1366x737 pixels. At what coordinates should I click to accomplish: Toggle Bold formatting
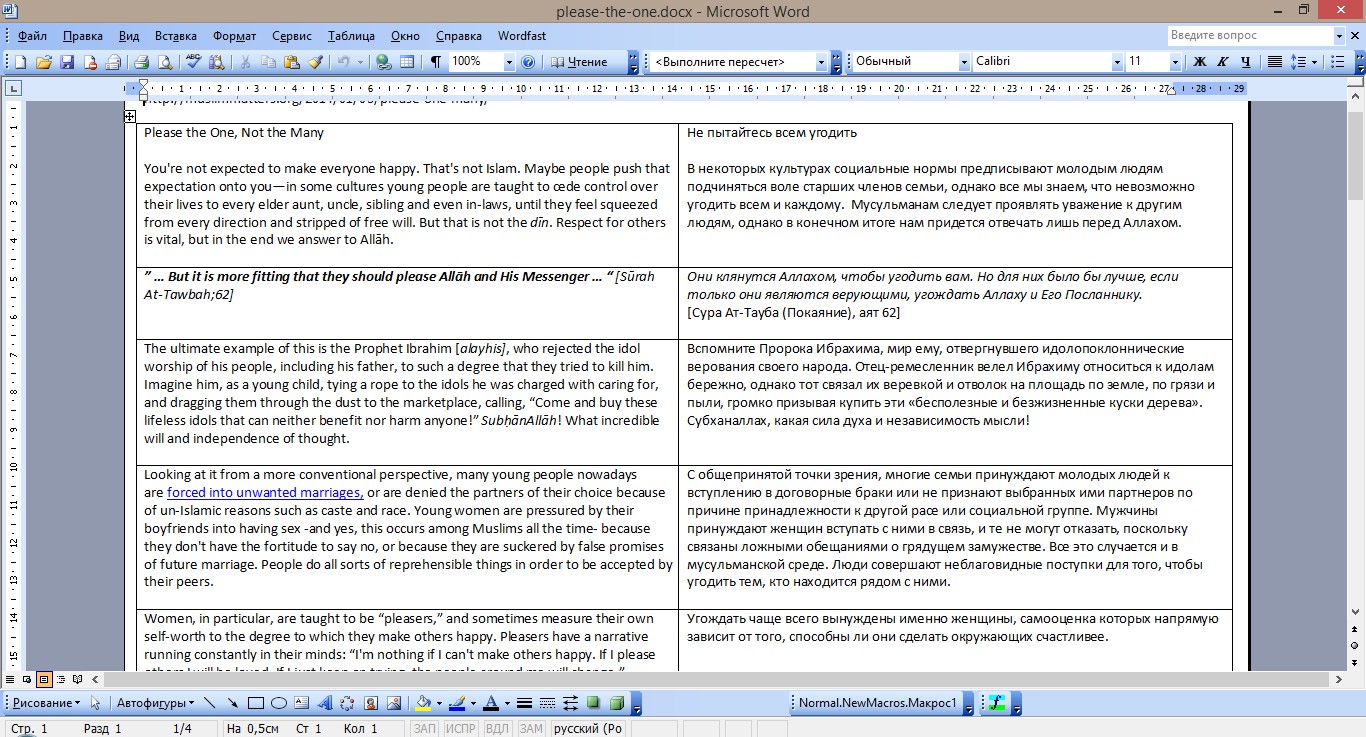[x=1200, y=62]
